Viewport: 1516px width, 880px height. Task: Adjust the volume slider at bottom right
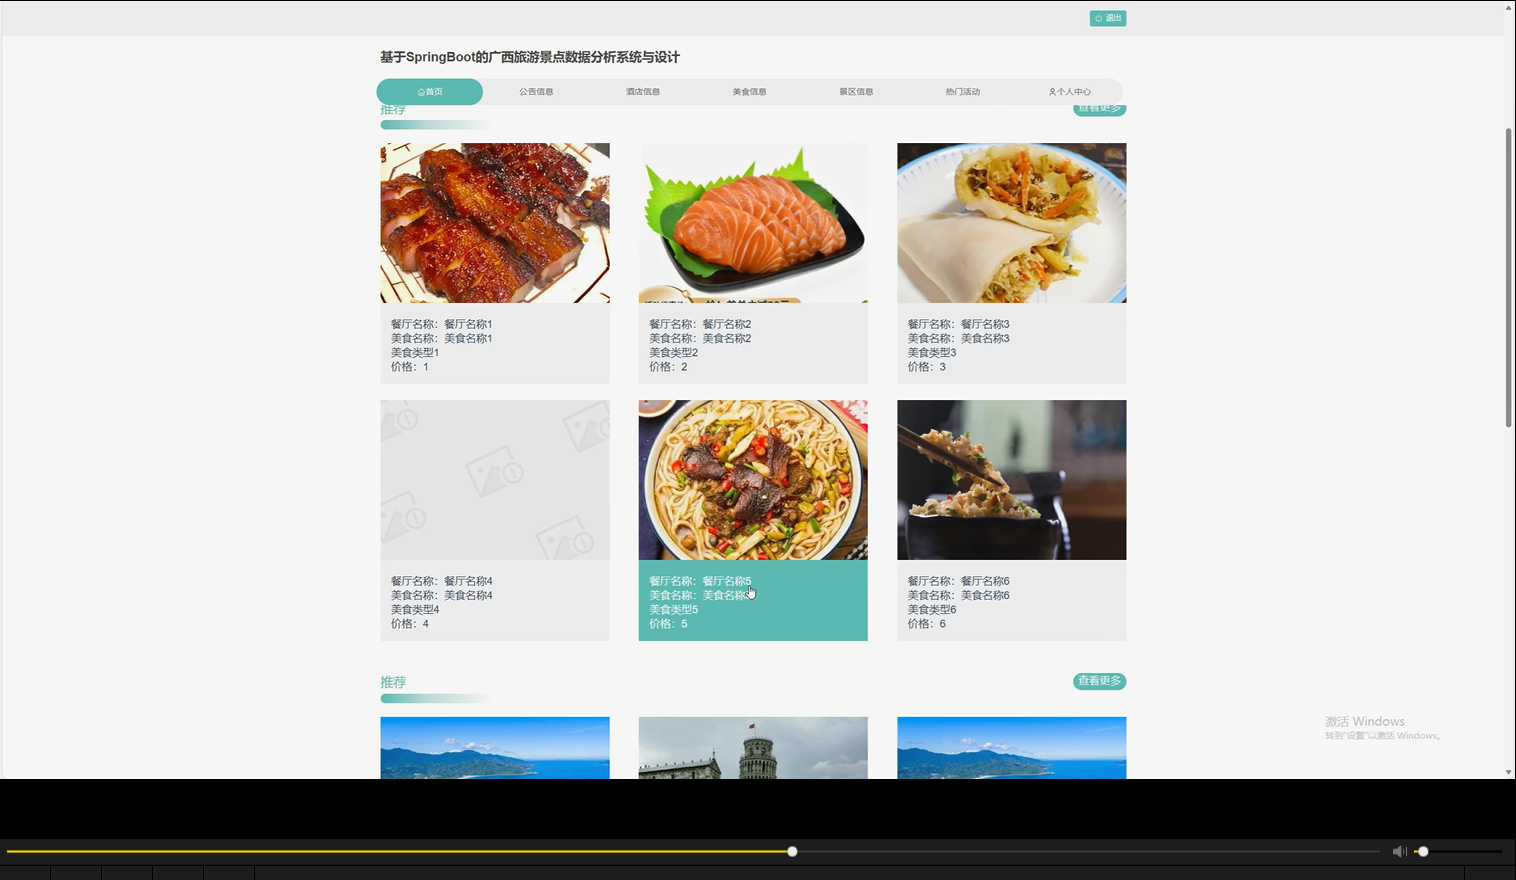click(1424, 851)
